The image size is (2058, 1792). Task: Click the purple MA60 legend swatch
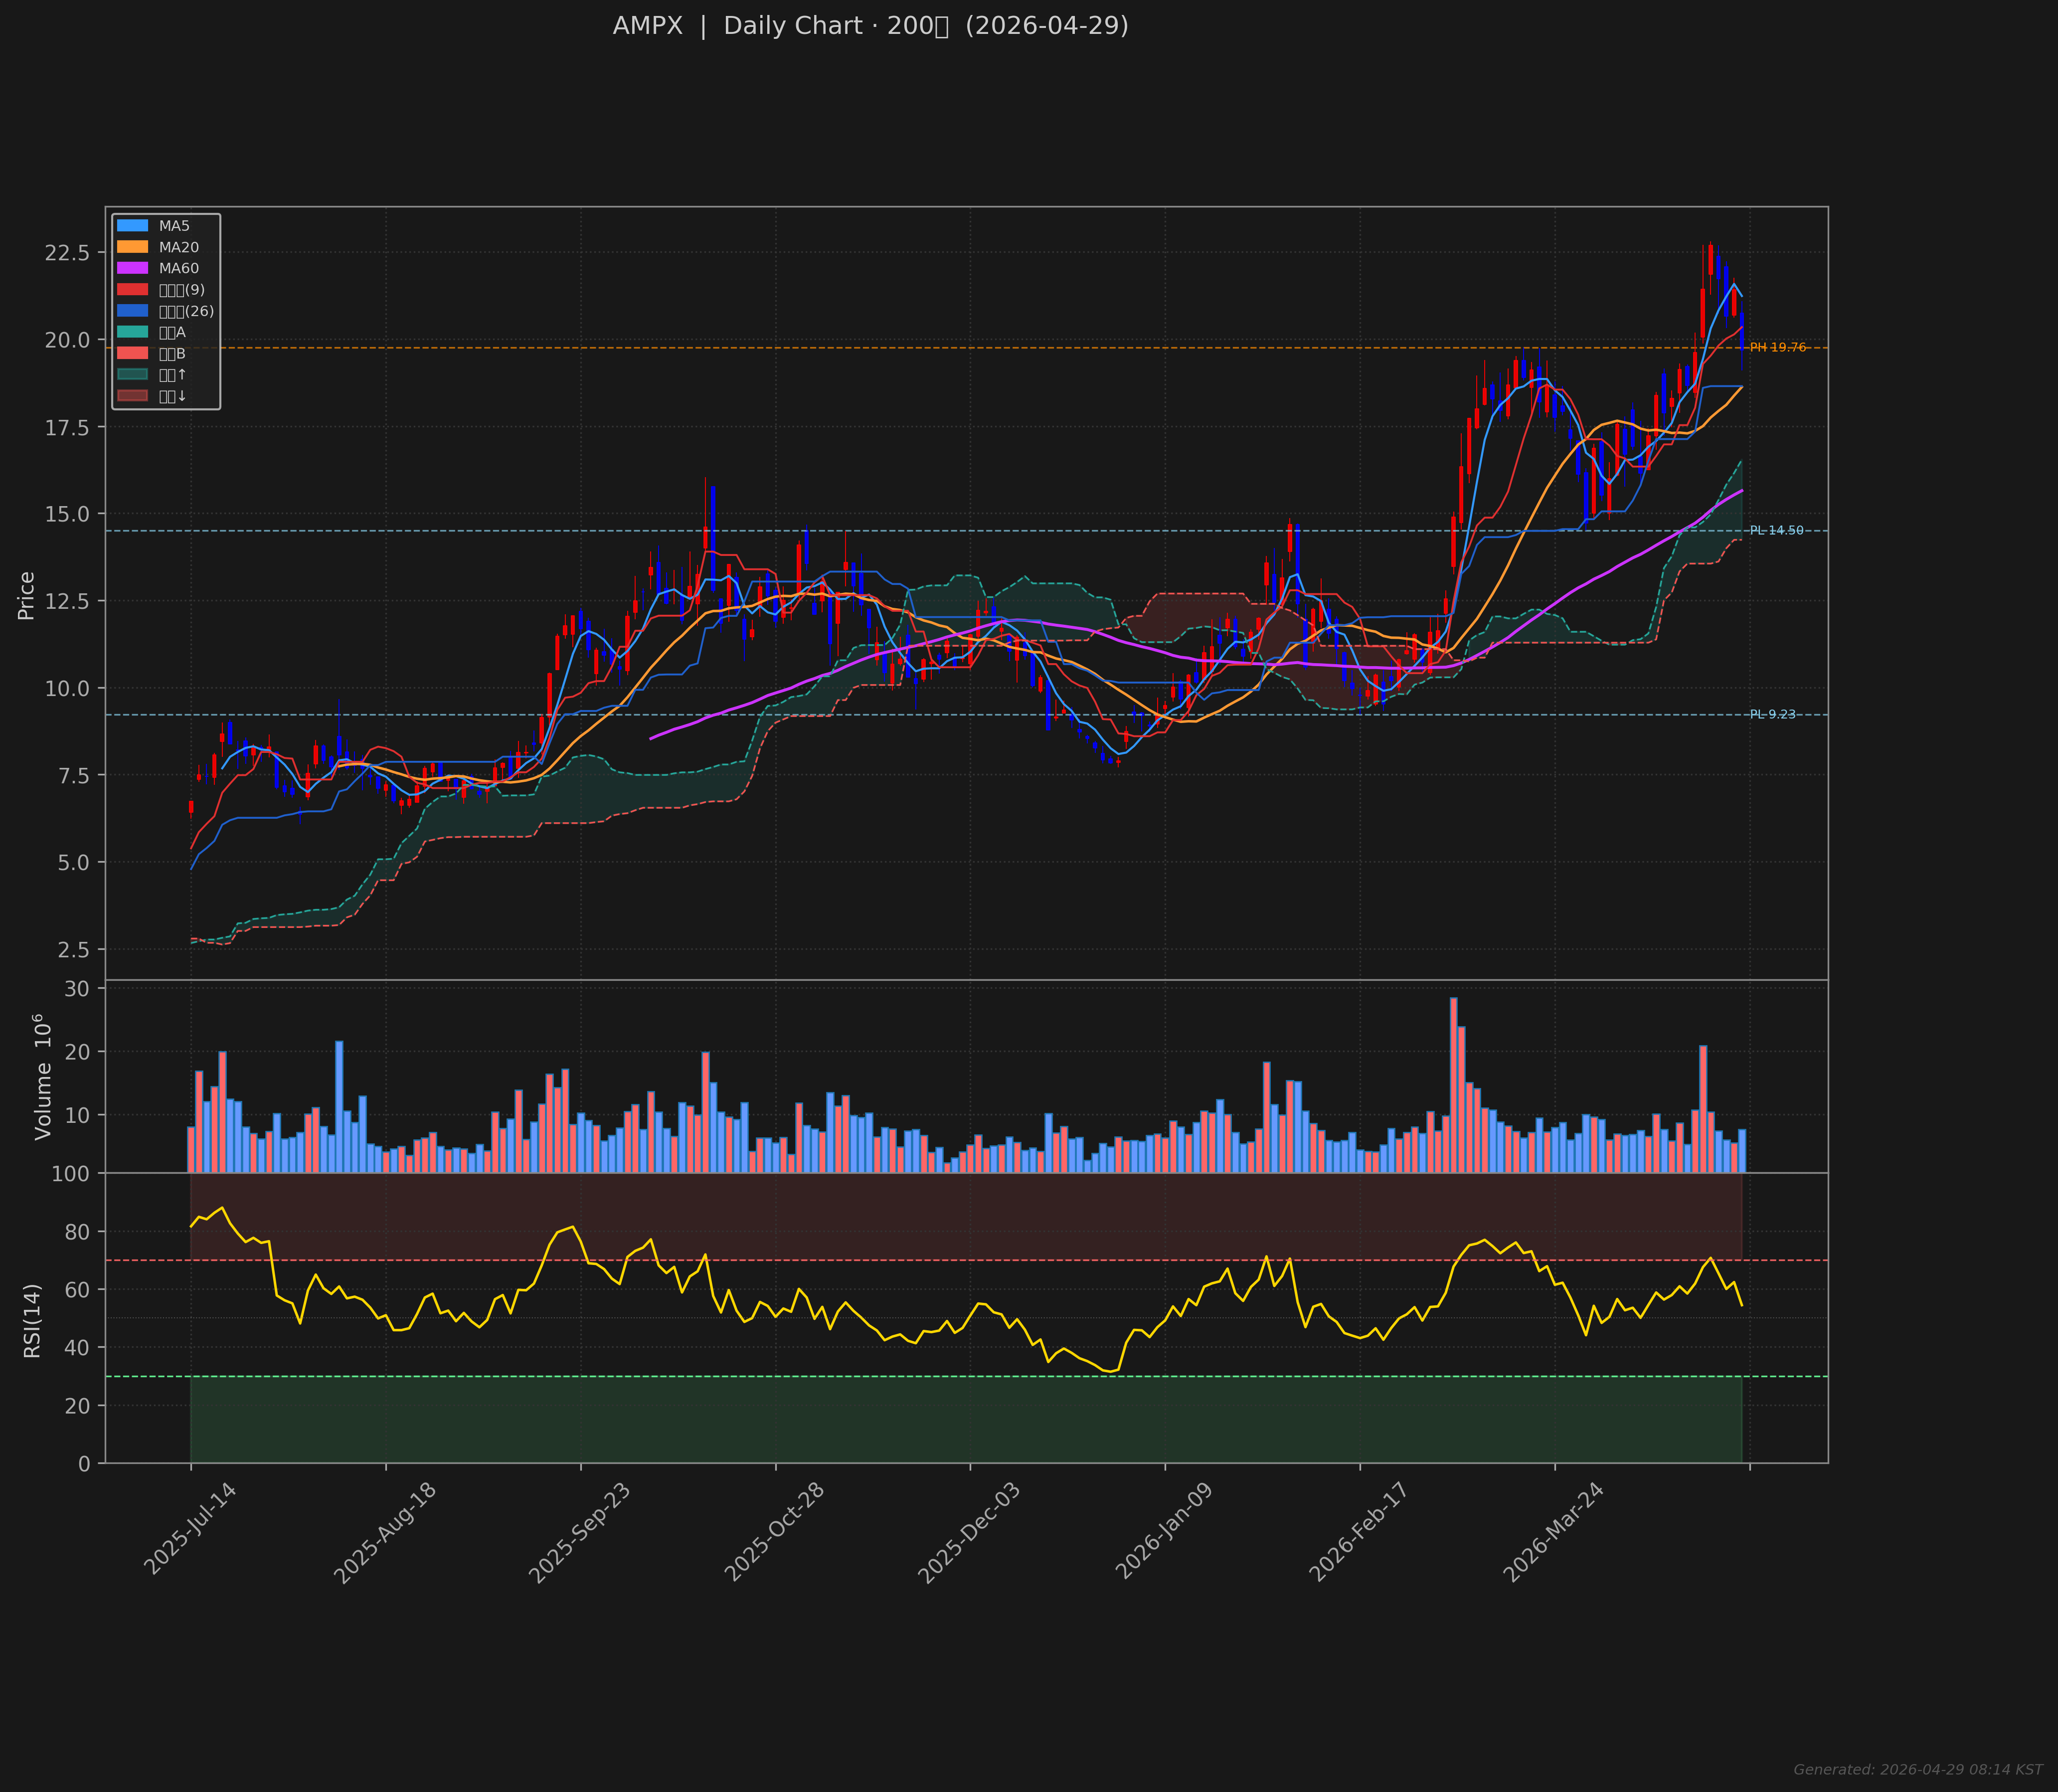point(132,268)
